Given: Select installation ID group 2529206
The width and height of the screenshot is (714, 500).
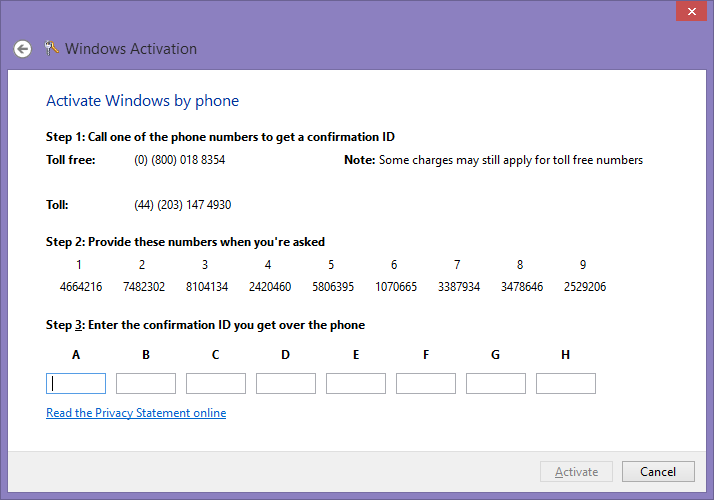Looking at the screenshot, I should click(x=585, y=287).
